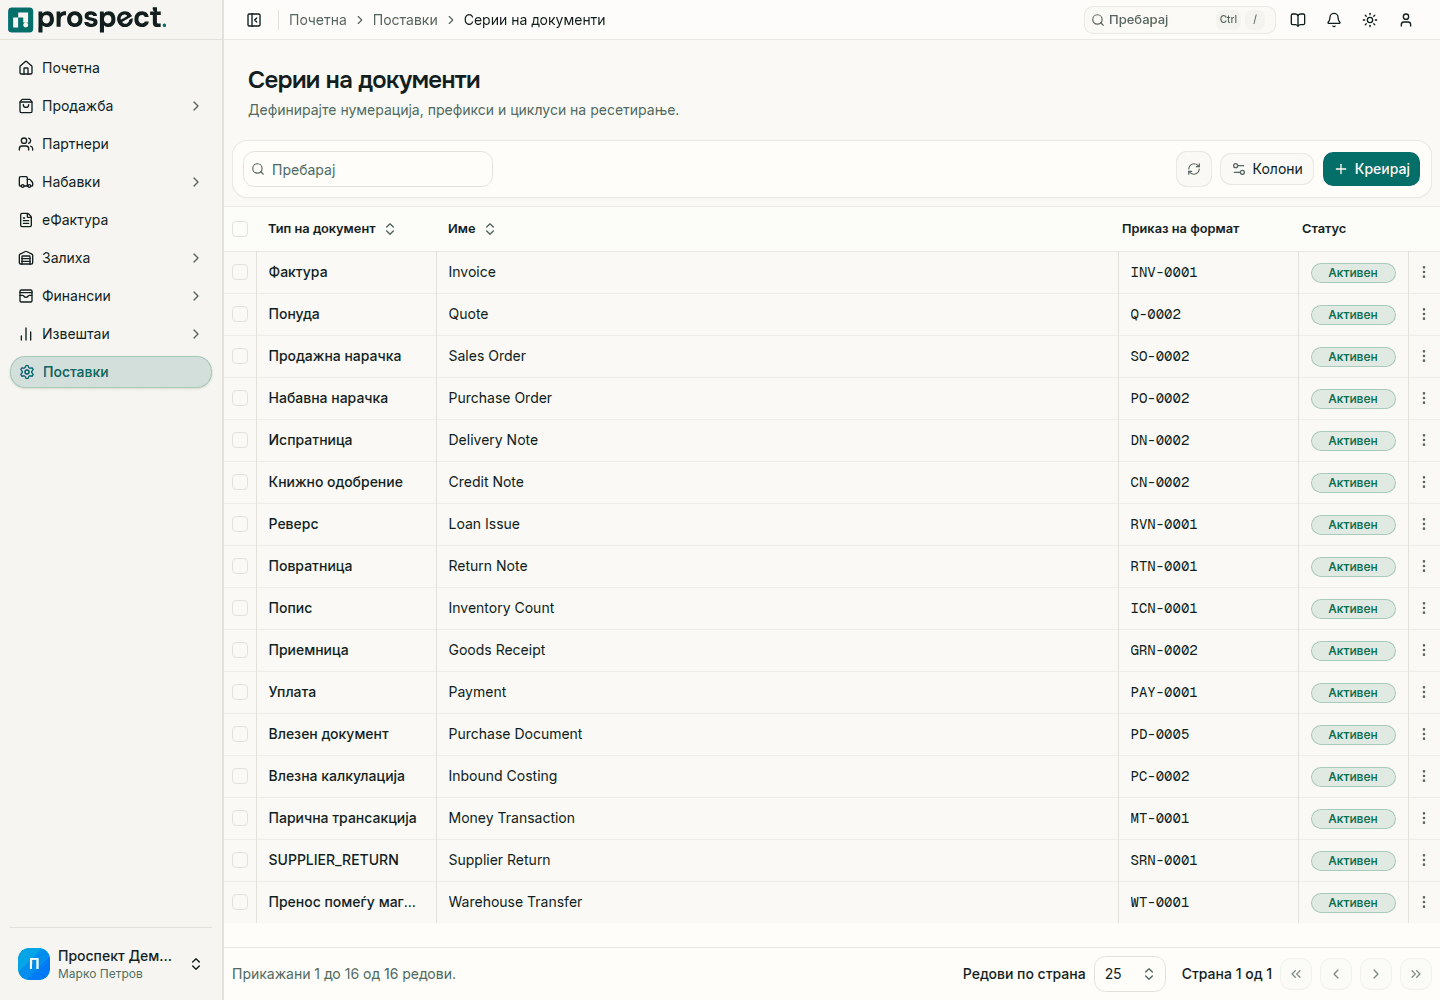Image resolution: width=1440 pixels, height=1000 pixels.
Task: Check the Уплата row checkbox
Action: coord(240,692)
